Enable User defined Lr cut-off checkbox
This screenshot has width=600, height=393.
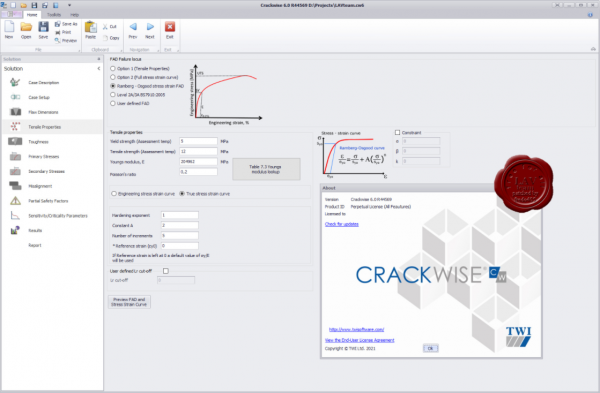coord(166,271)
